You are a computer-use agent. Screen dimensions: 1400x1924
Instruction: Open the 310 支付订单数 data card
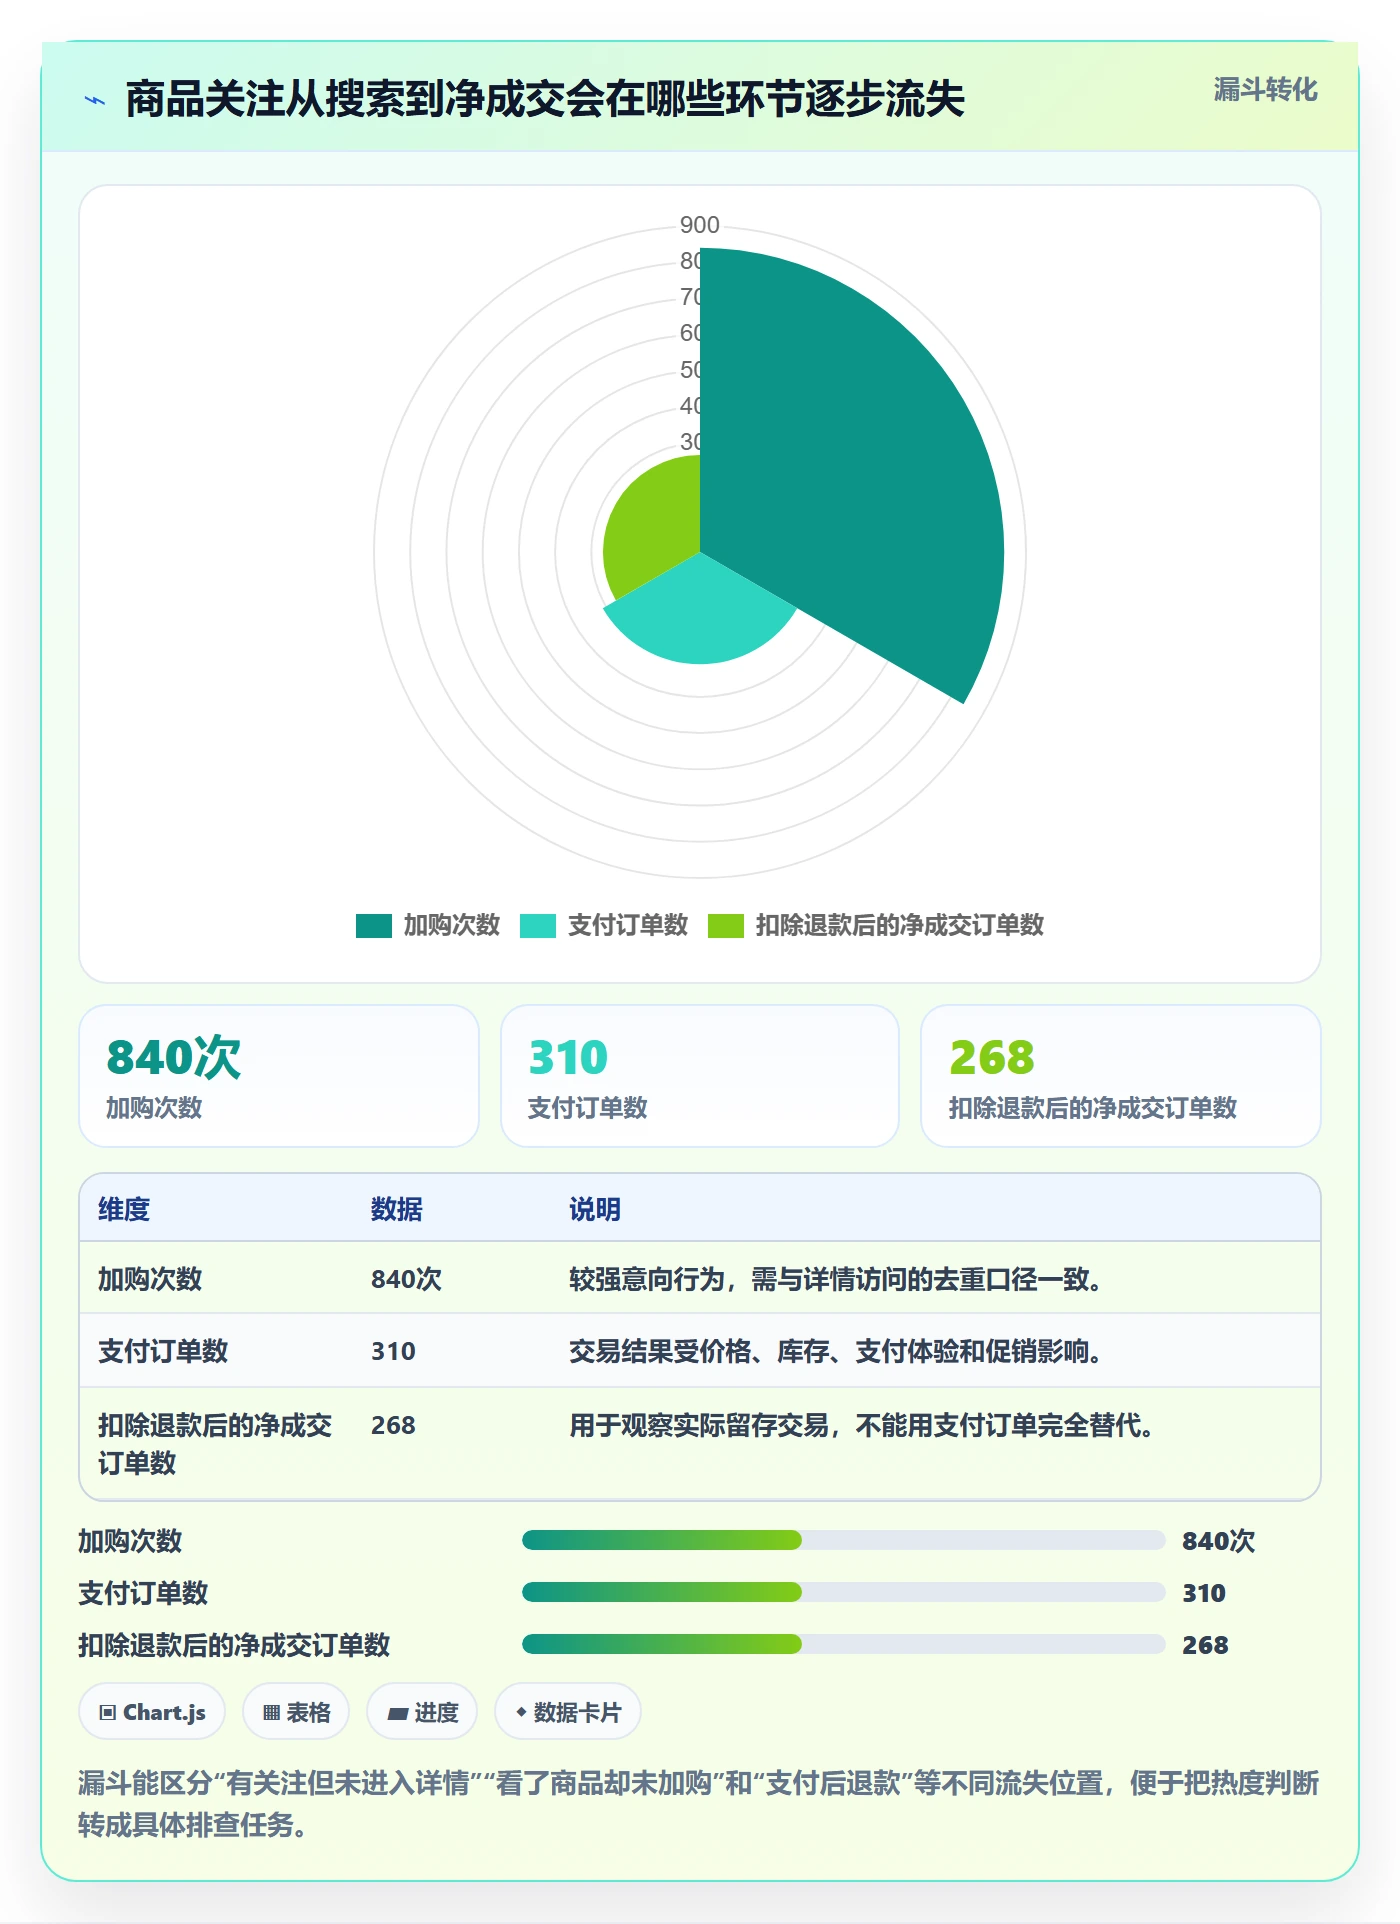point(700,1076)
